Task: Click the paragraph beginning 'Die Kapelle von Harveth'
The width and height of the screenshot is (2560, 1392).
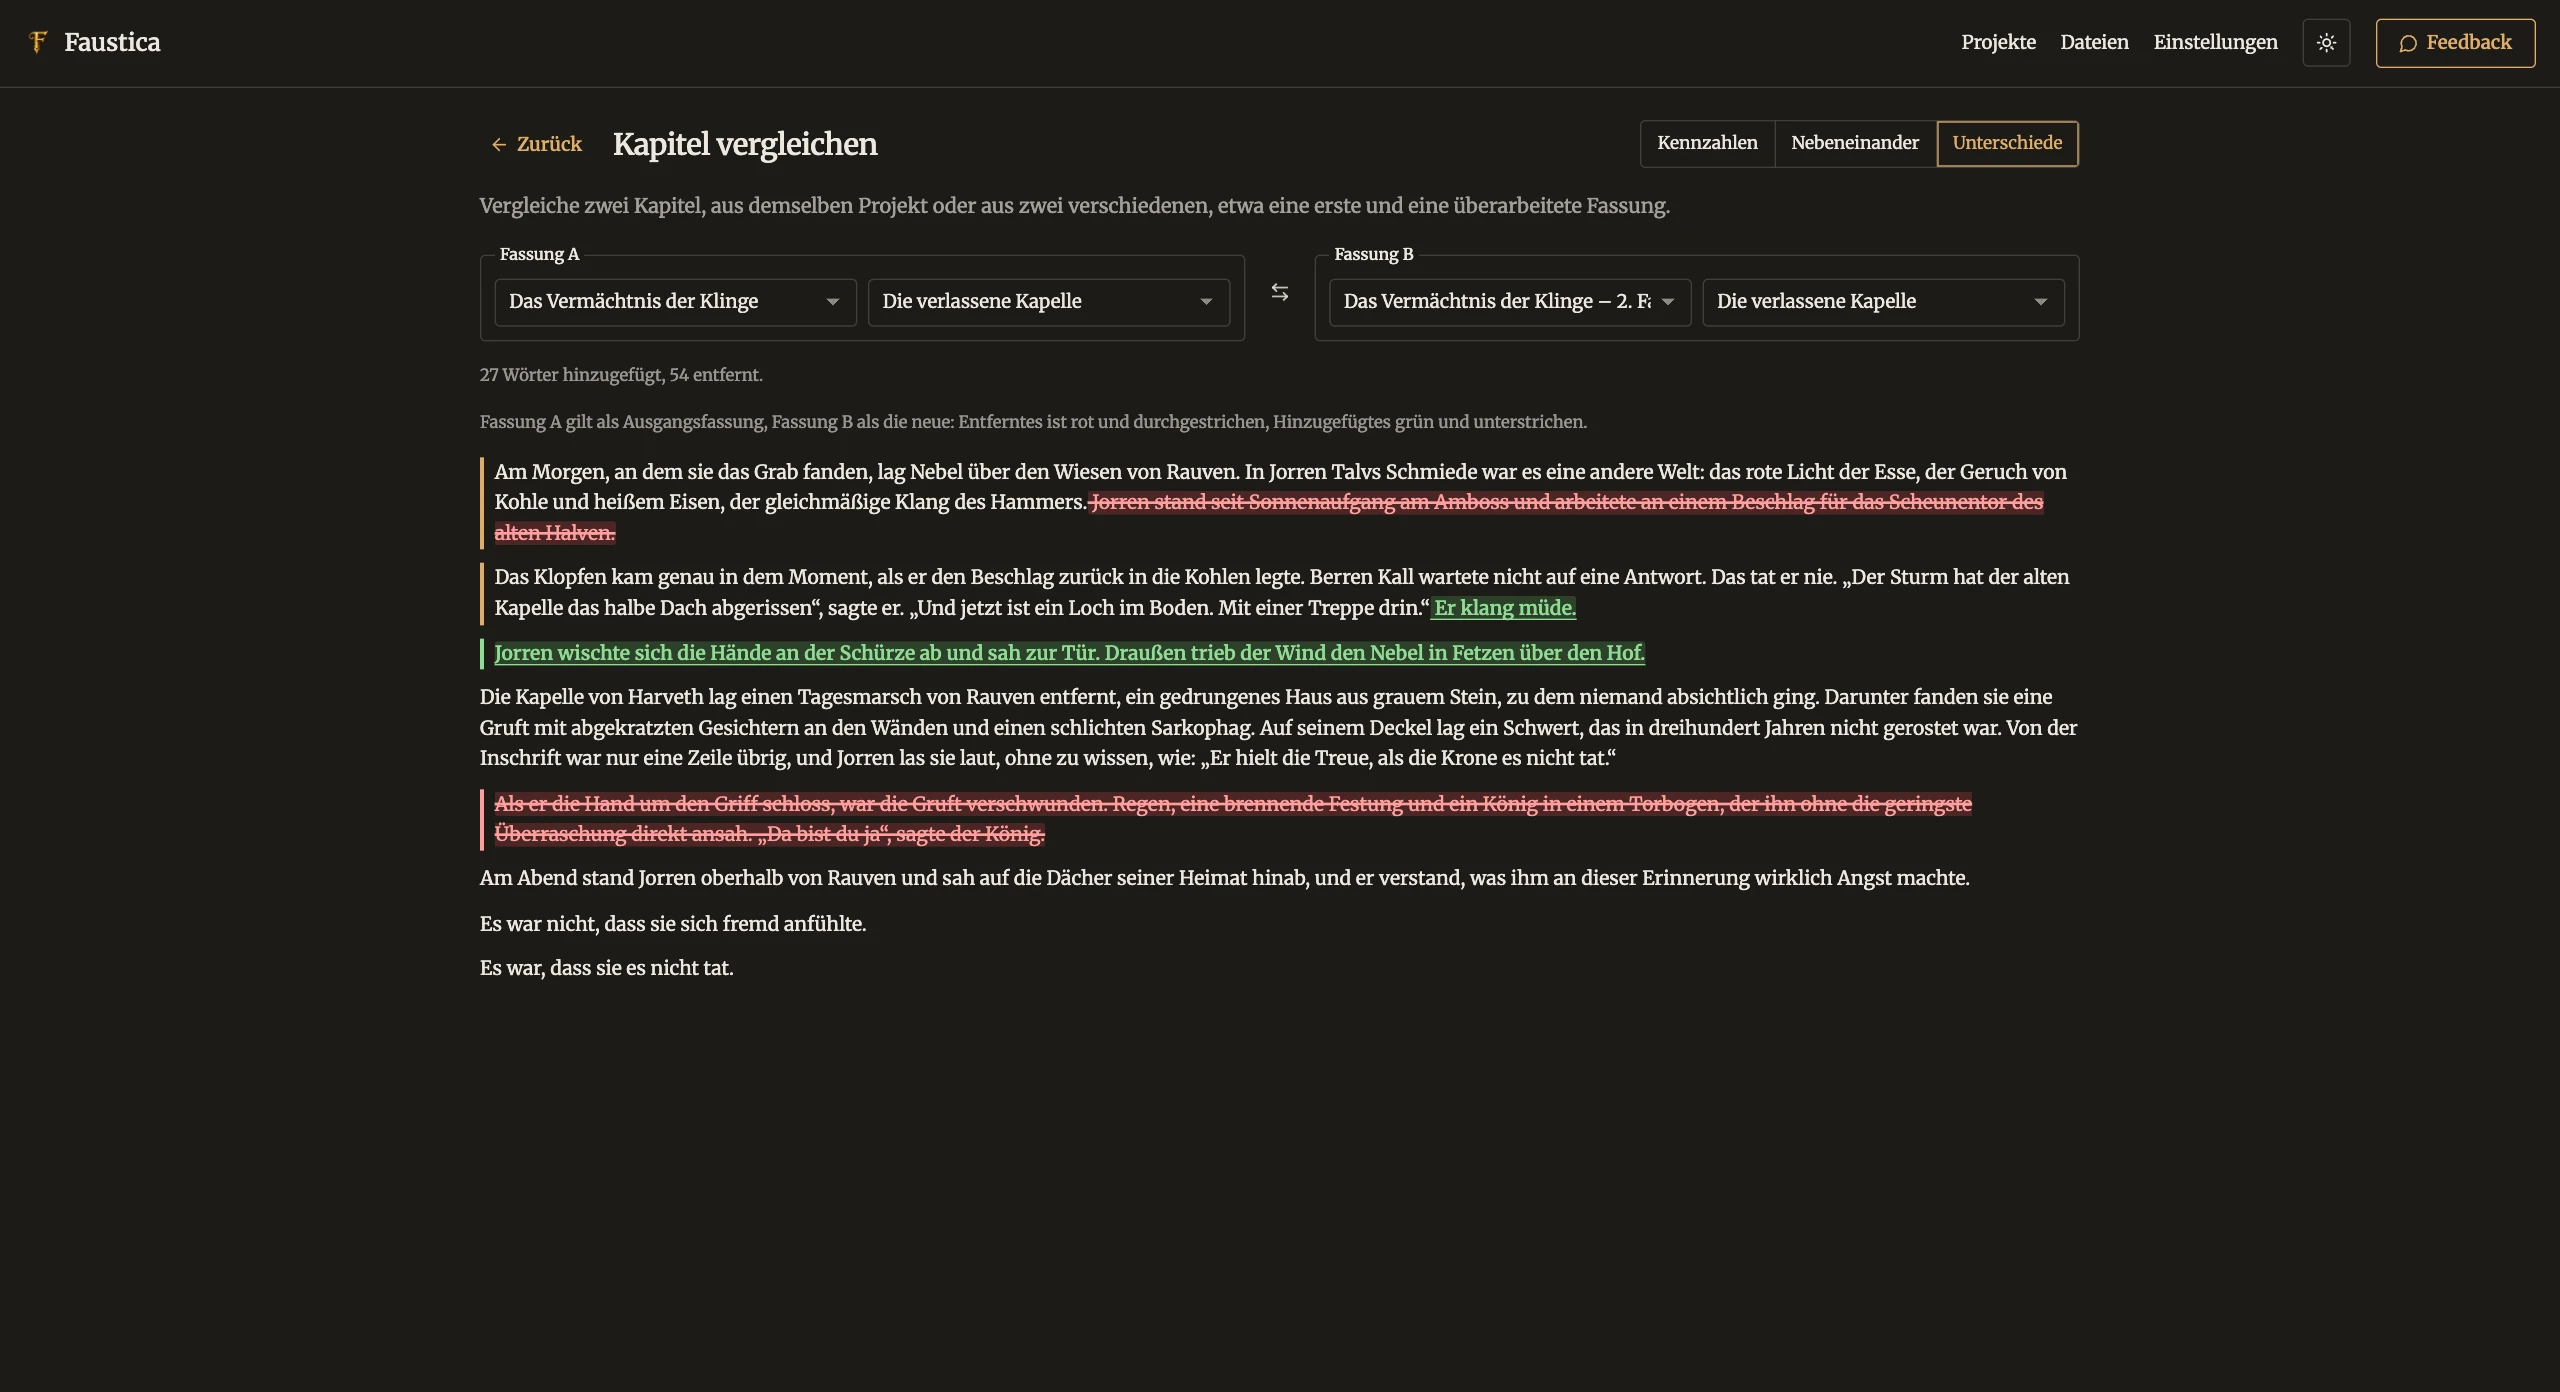Action: click(x=1278, y=728)
